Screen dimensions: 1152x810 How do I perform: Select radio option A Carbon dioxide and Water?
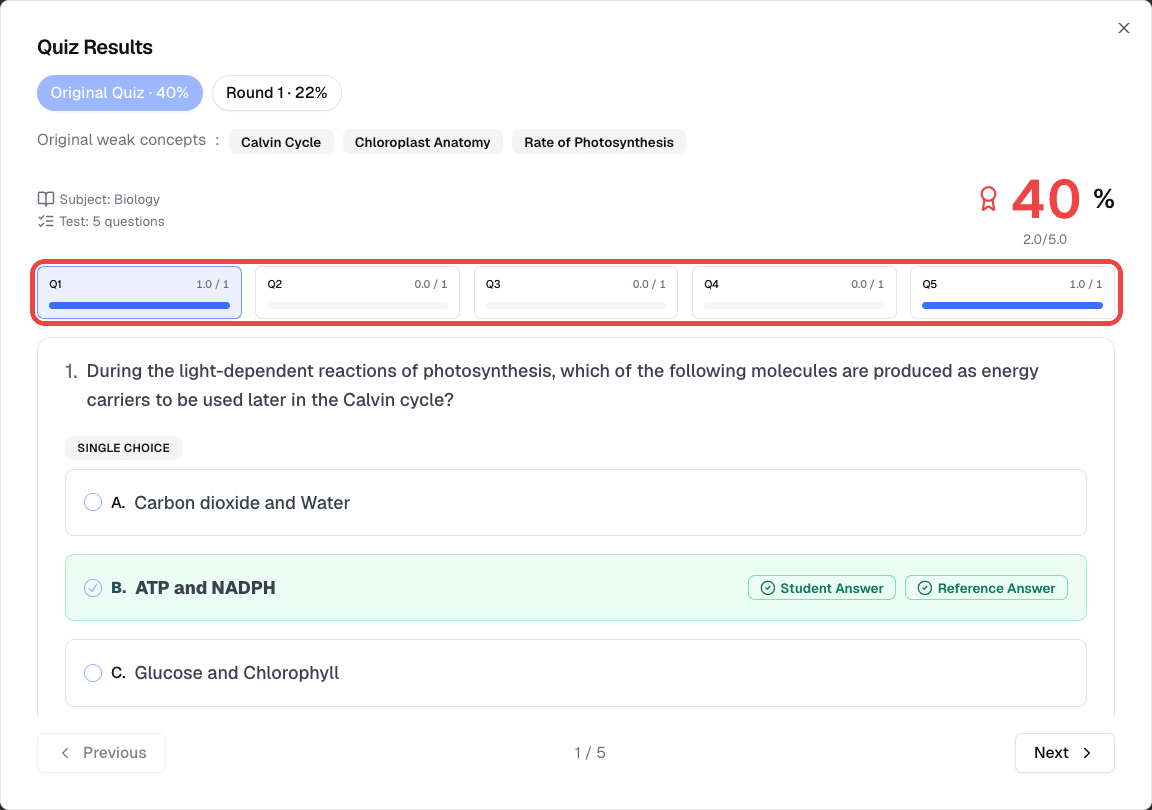point(93,502)
